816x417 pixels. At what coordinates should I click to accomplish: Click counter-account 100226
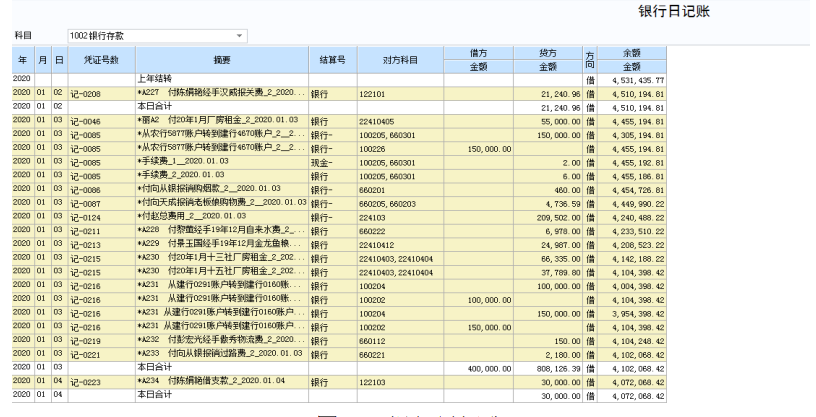click(400, 149)
